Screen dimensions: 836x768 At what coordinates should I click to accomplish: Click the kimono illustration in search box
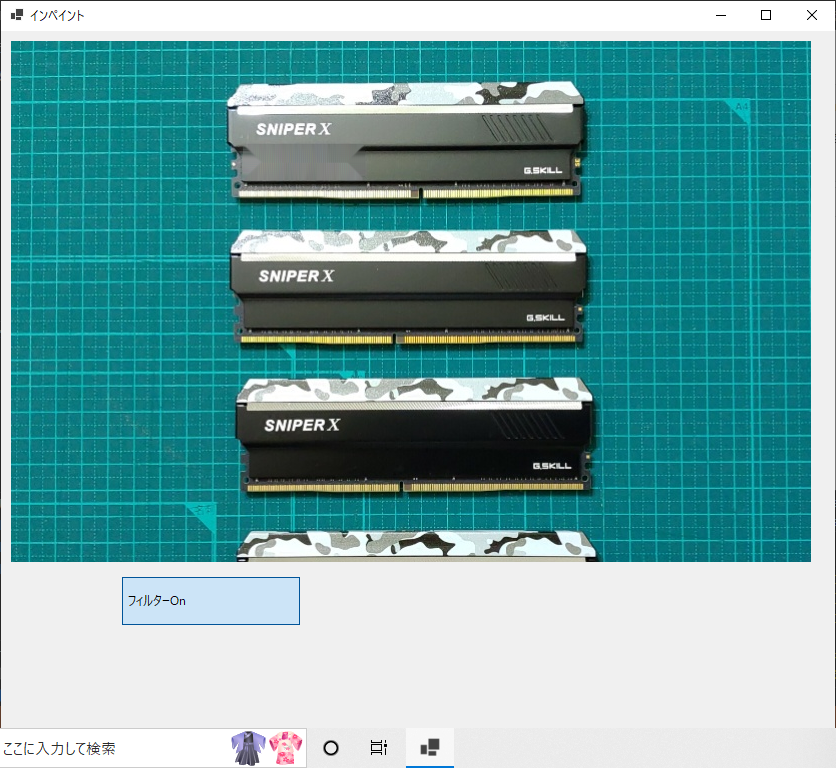267,748
